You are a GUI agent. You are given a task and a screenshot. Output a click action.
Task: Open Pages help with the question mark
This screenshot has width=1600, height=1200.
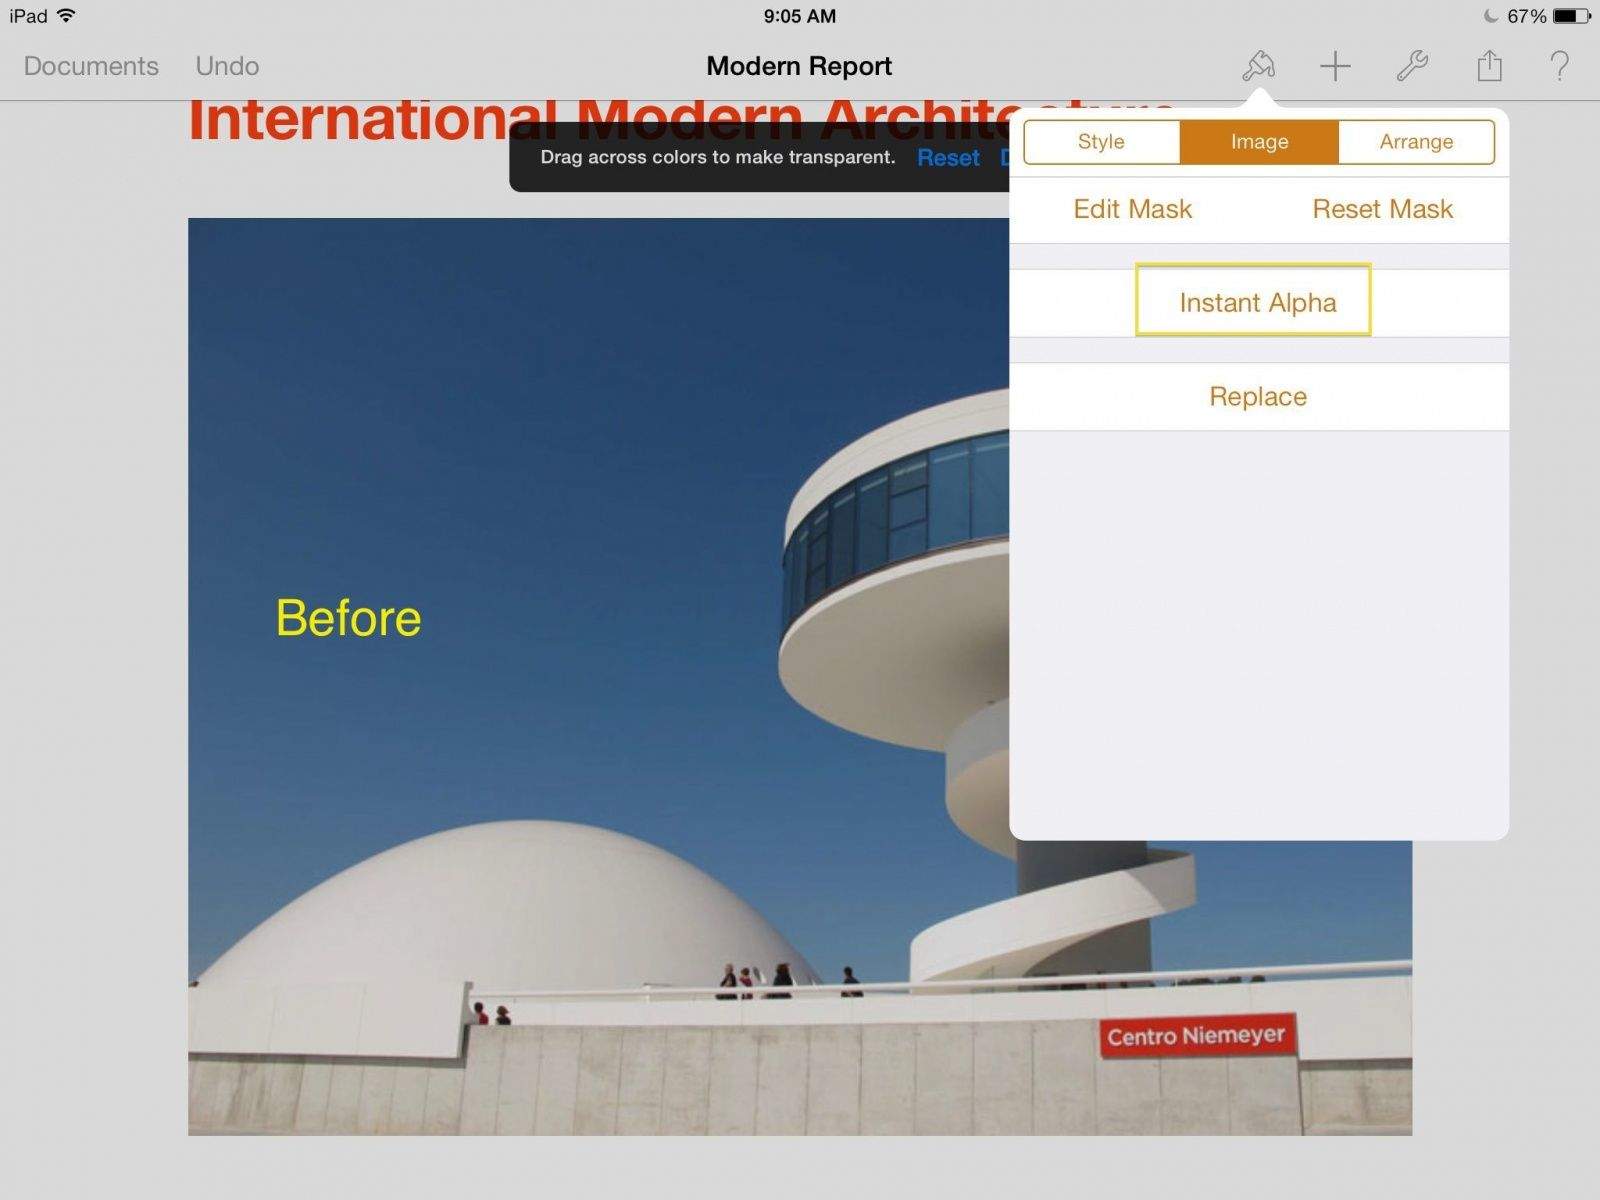tap(1560, 66)
